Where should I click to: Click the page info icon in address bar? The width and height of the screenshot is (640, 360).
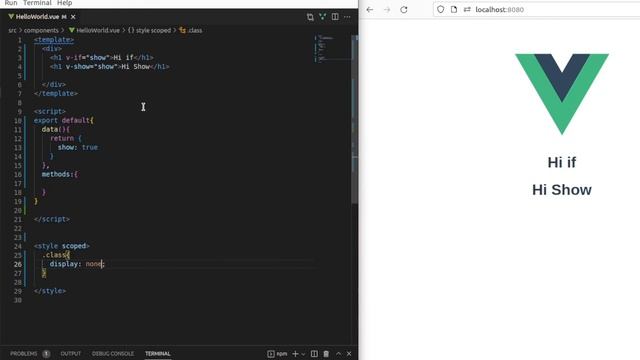(454, 9)
